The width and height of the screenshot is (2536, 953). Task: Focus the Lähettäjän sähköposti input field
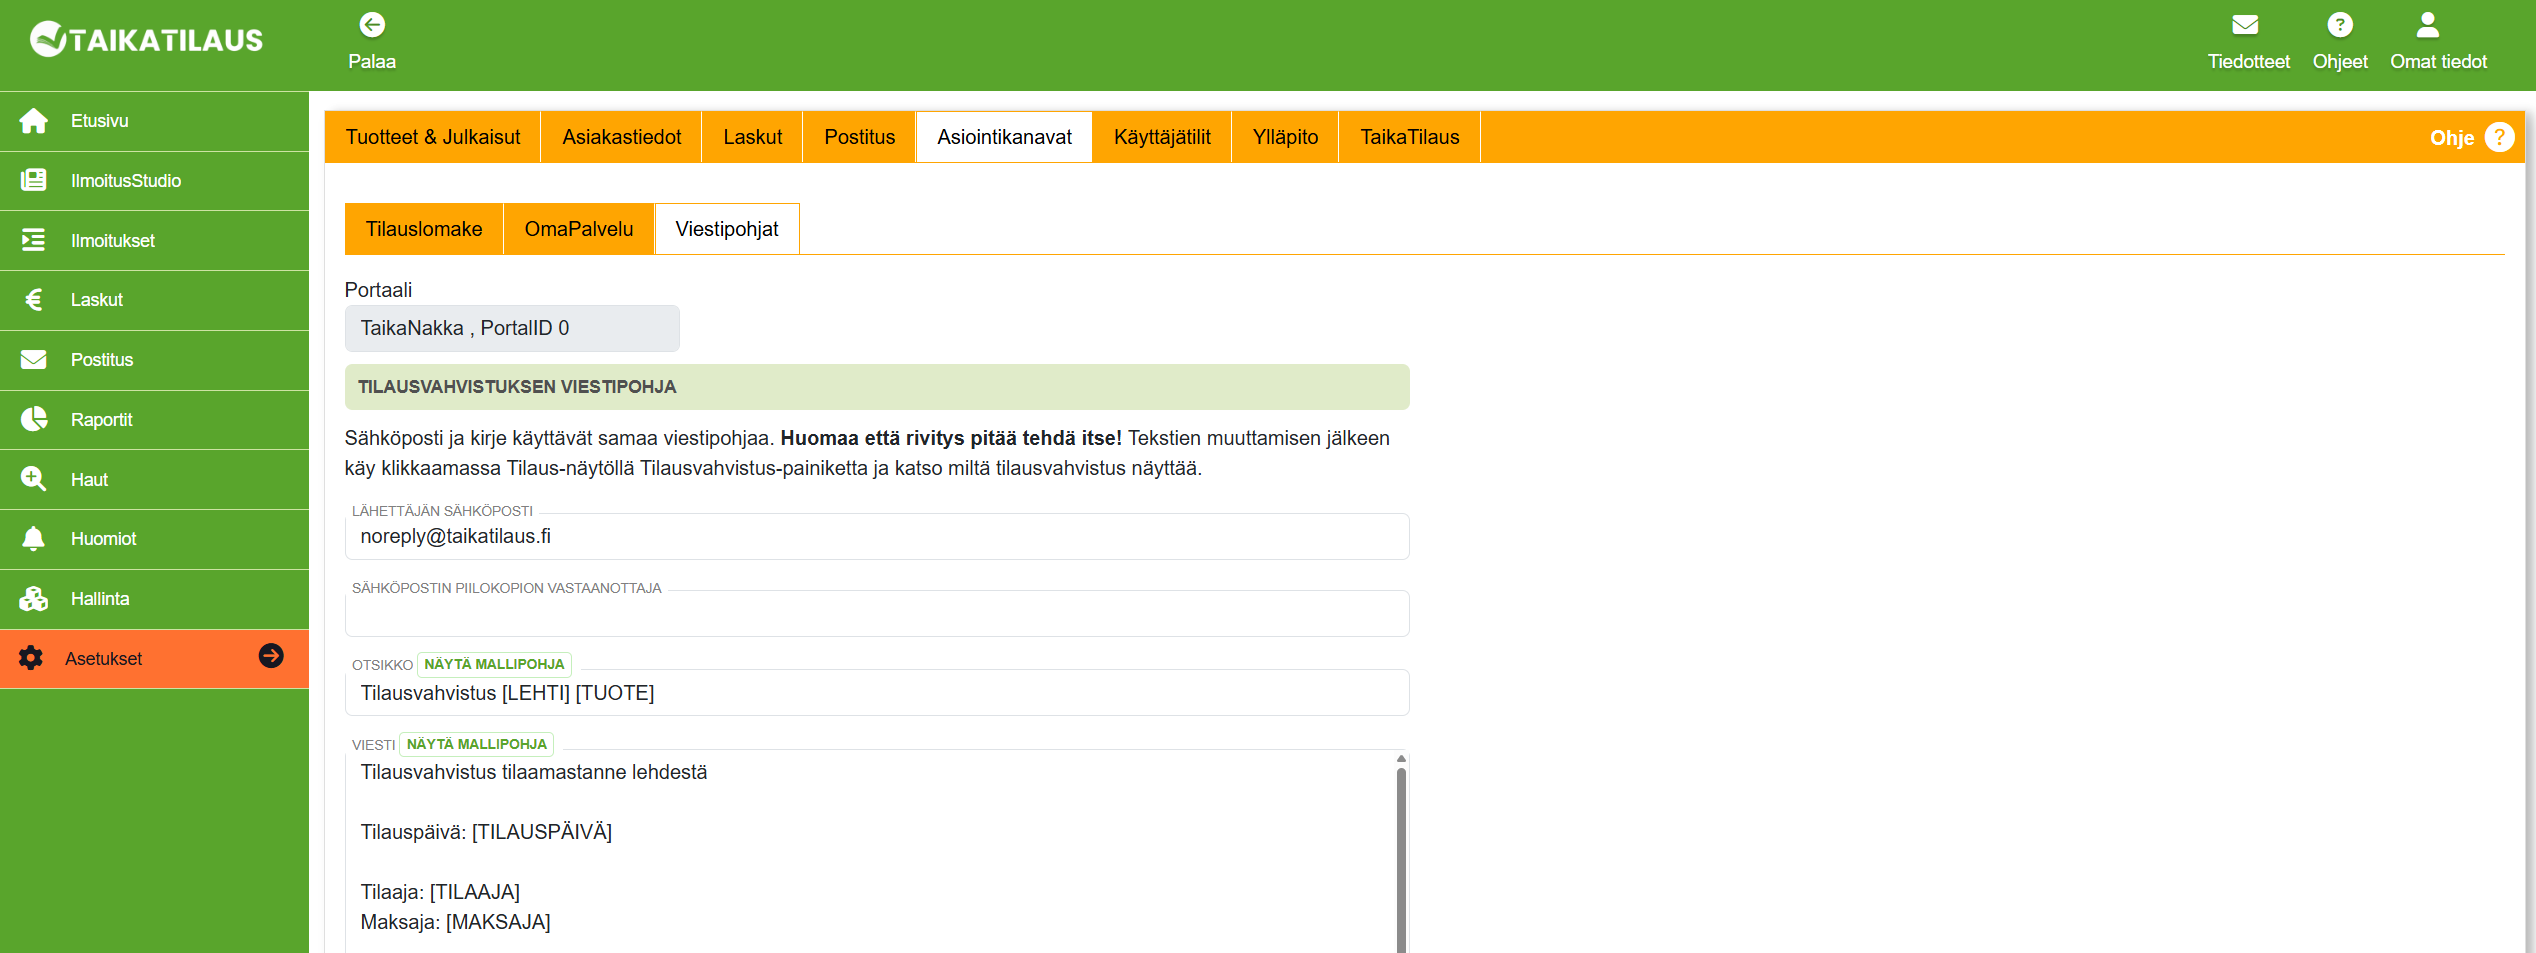coord(876,537)
